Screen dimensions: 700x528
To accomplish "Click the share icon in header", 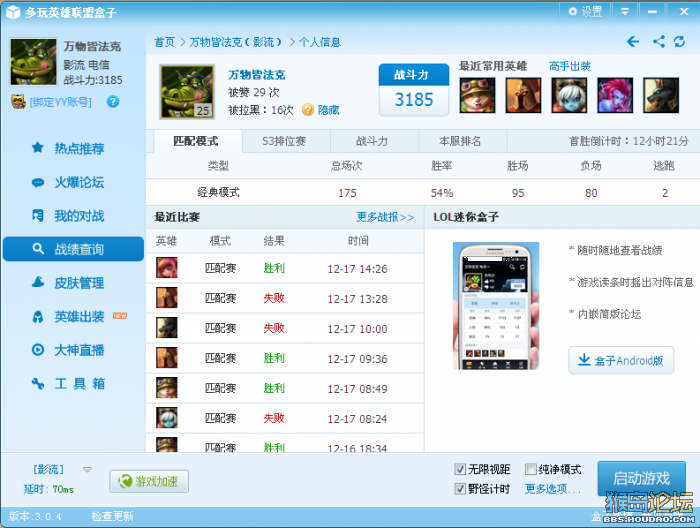I will click(x=658, y=42).
